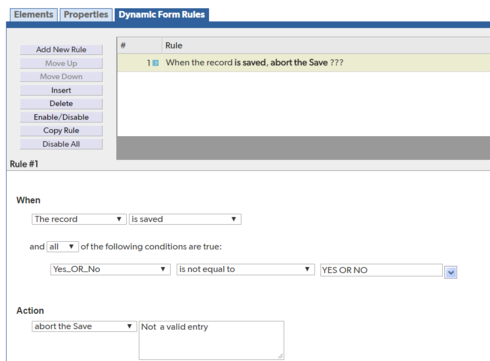
Task: Click the blue arrow button beside the value field
Action: (x=450, y=272)
